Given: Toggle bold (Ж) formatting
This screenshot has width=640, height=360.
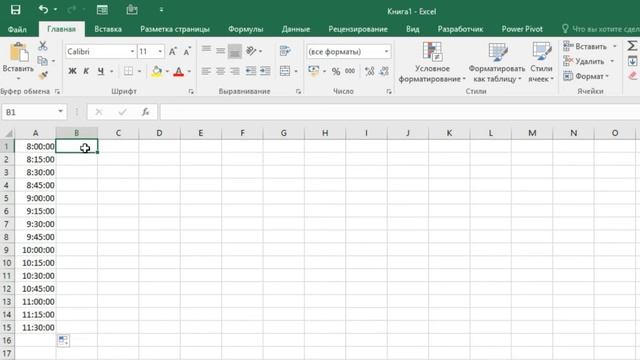Looking at the screenshot, I should [72, 71].
